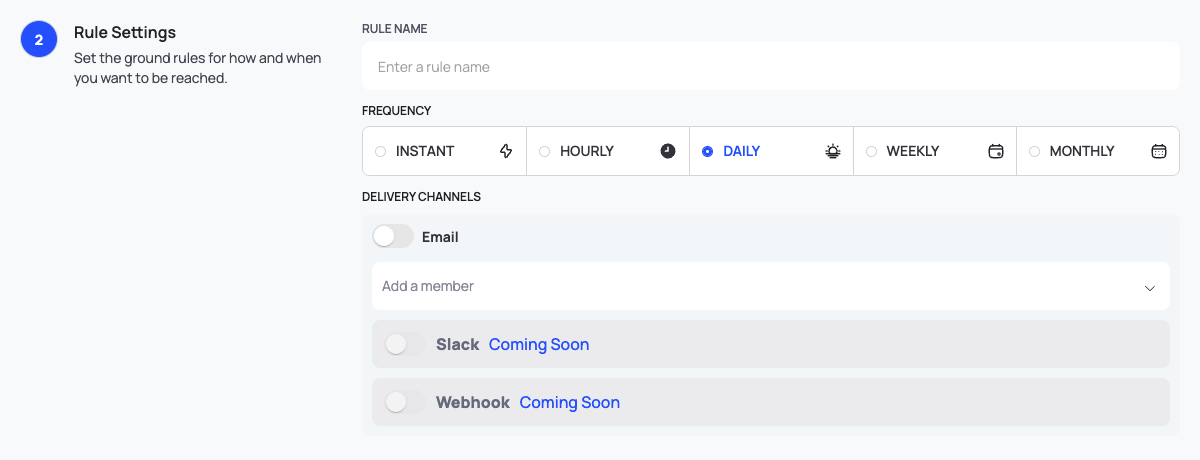Expand member list with chevron arrow

coord(1150,288)
